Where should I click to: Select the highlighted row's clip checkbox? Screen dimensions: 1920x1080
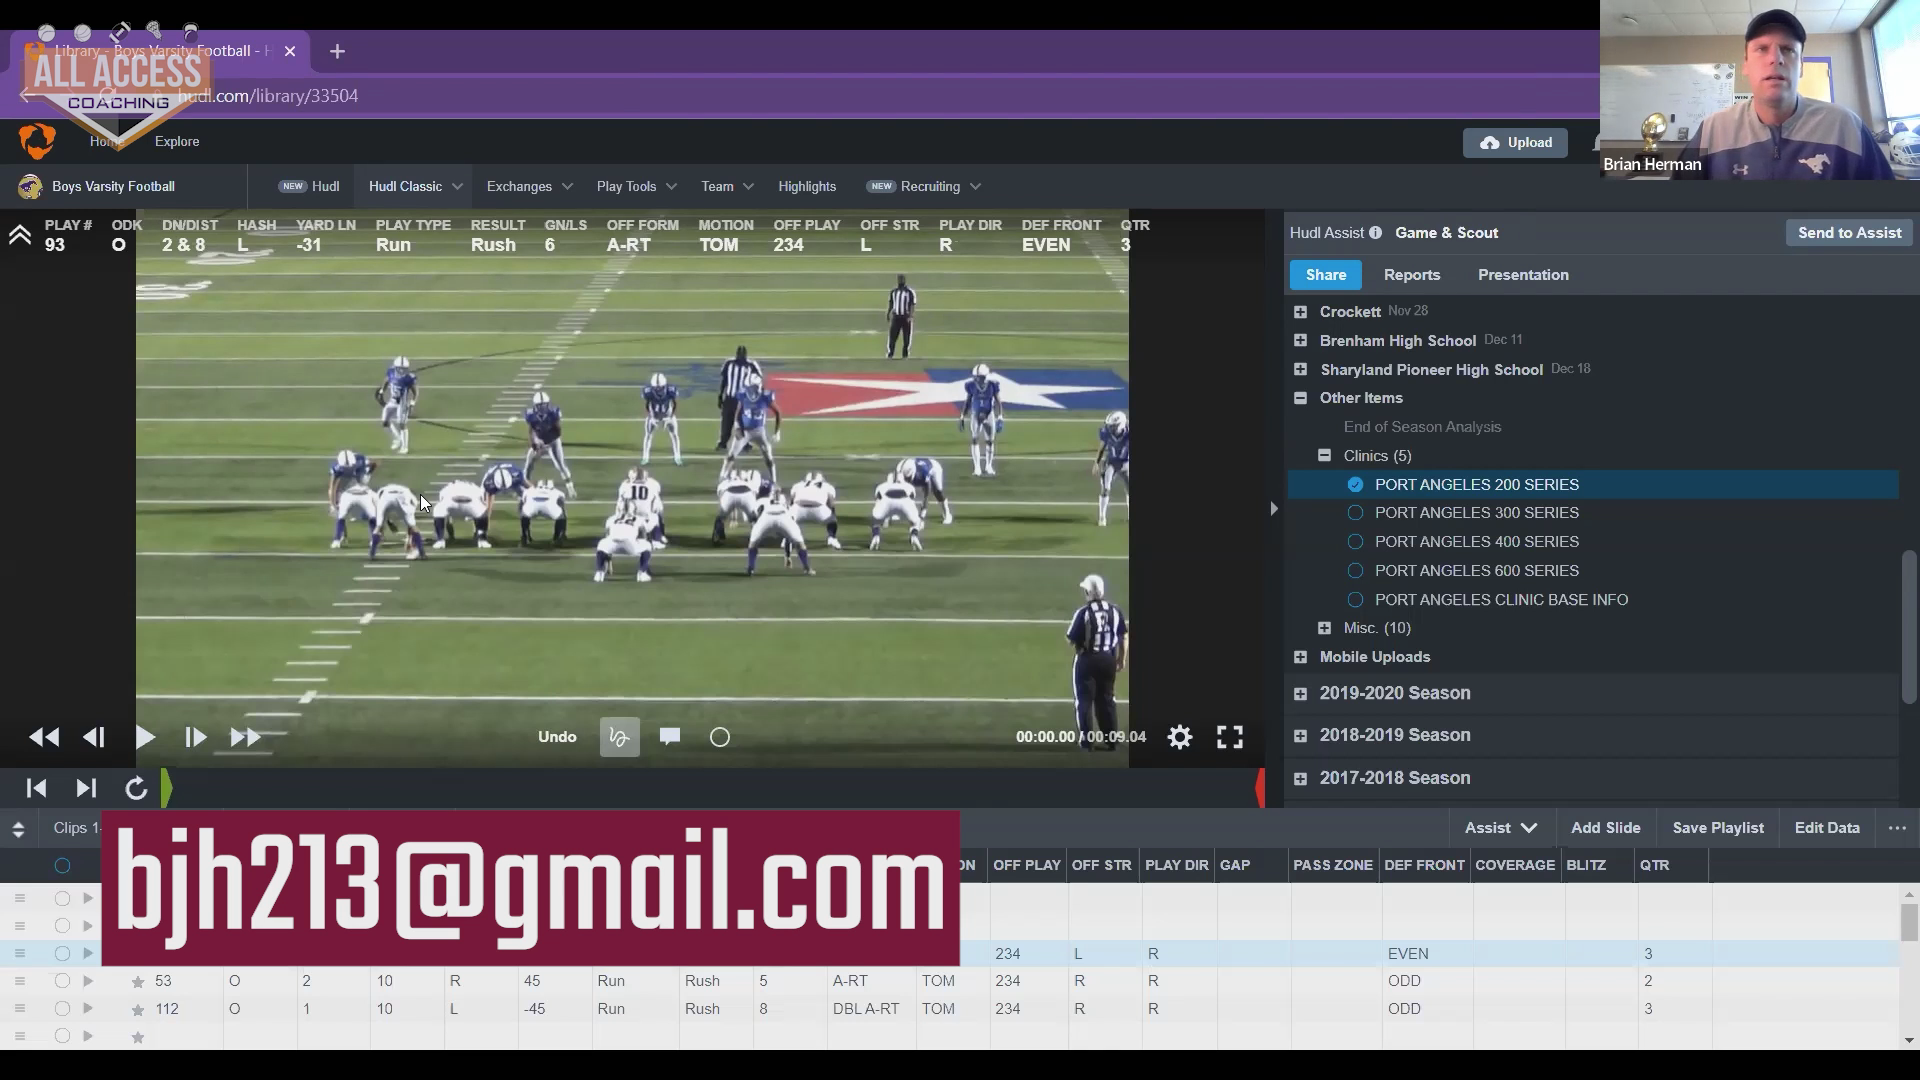pos(62,954)
